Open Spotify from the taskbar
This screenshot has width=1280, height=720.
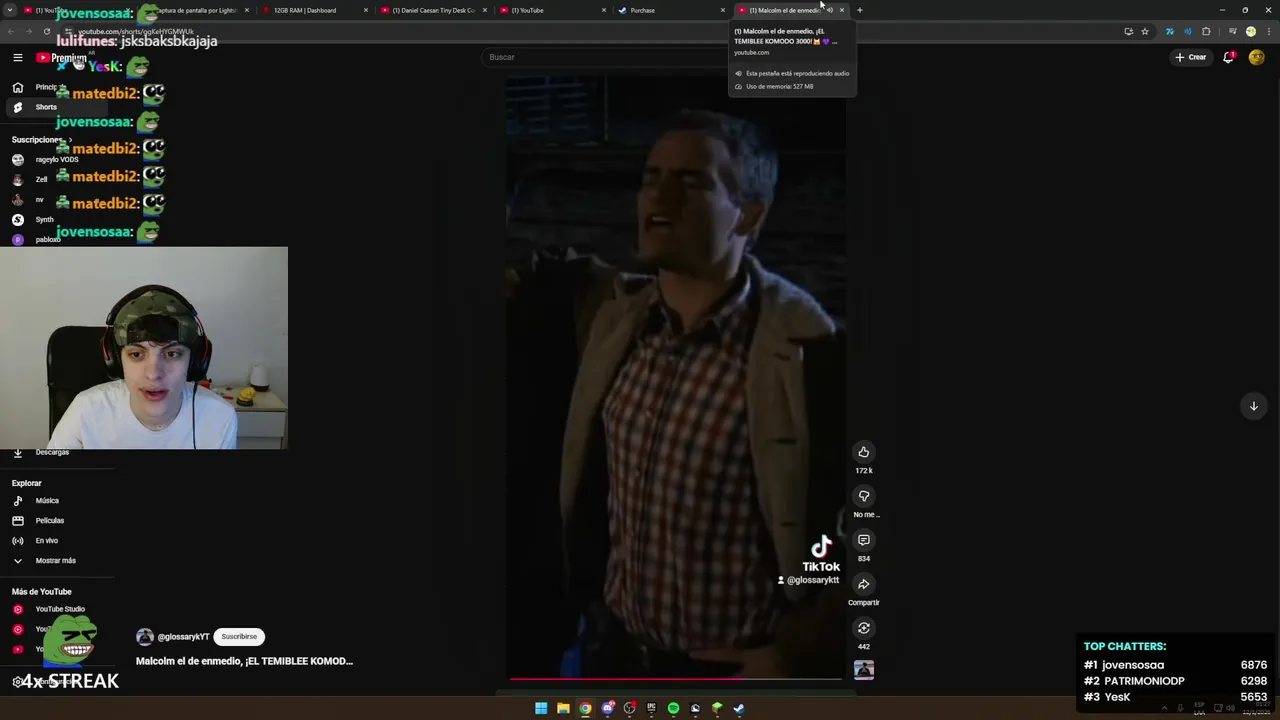[673, 708]
